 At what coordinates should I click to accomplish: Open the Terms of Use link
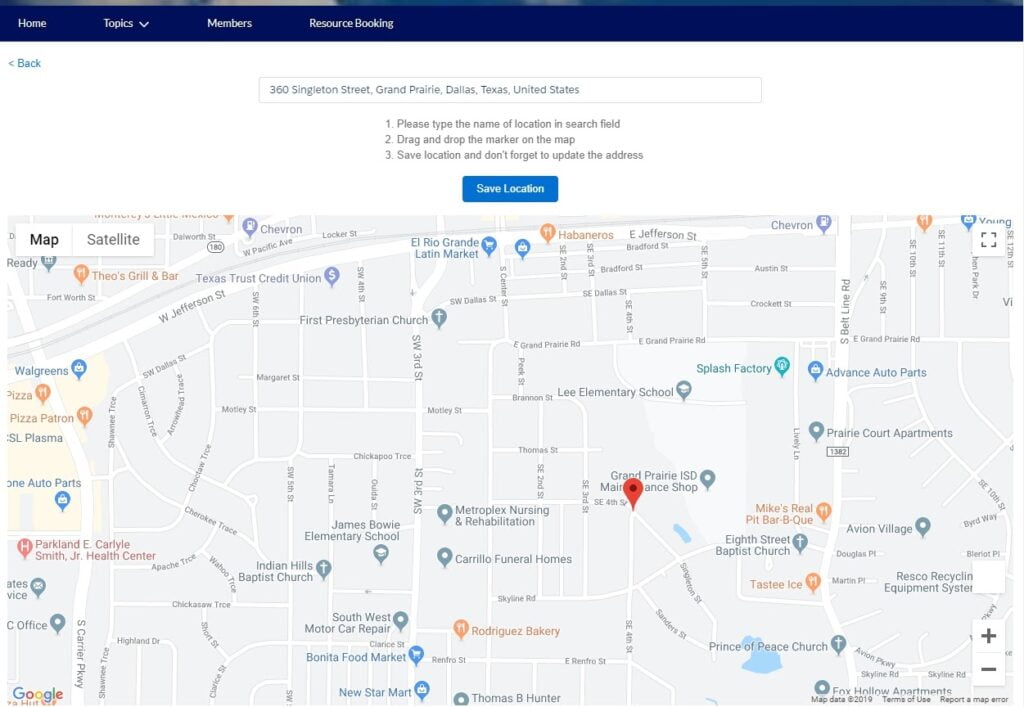pyautogui.click(x=906, y=700)
